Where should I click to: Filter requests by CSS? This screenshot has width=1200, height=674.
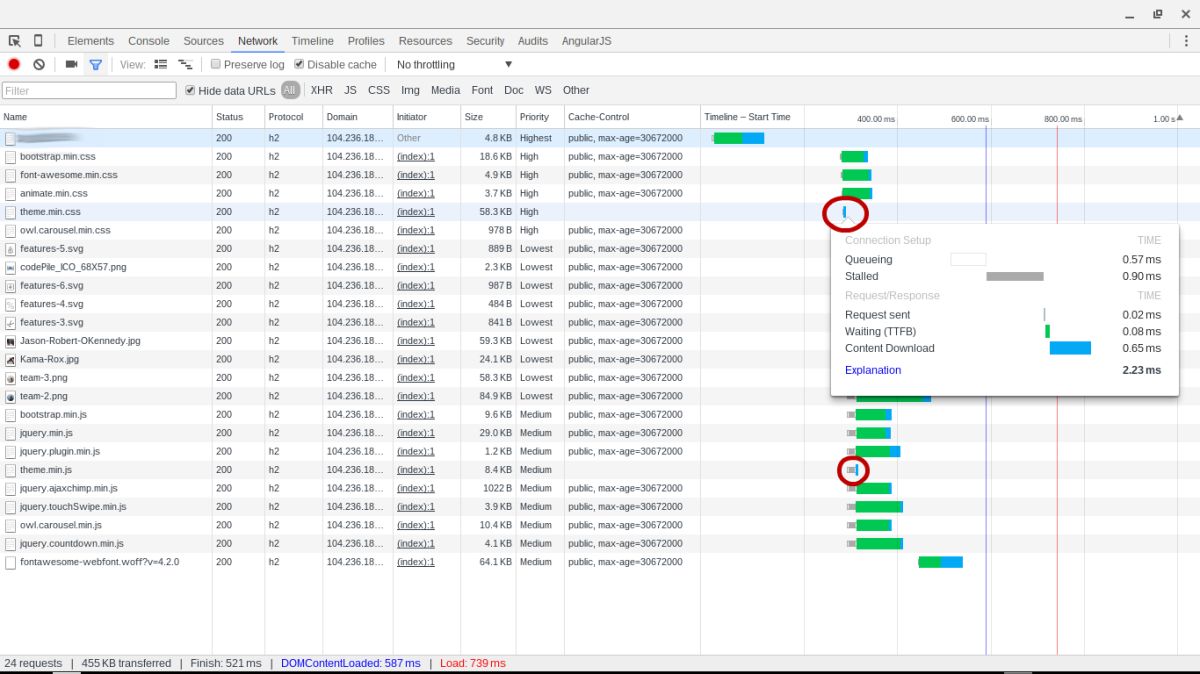click(379, 90)
